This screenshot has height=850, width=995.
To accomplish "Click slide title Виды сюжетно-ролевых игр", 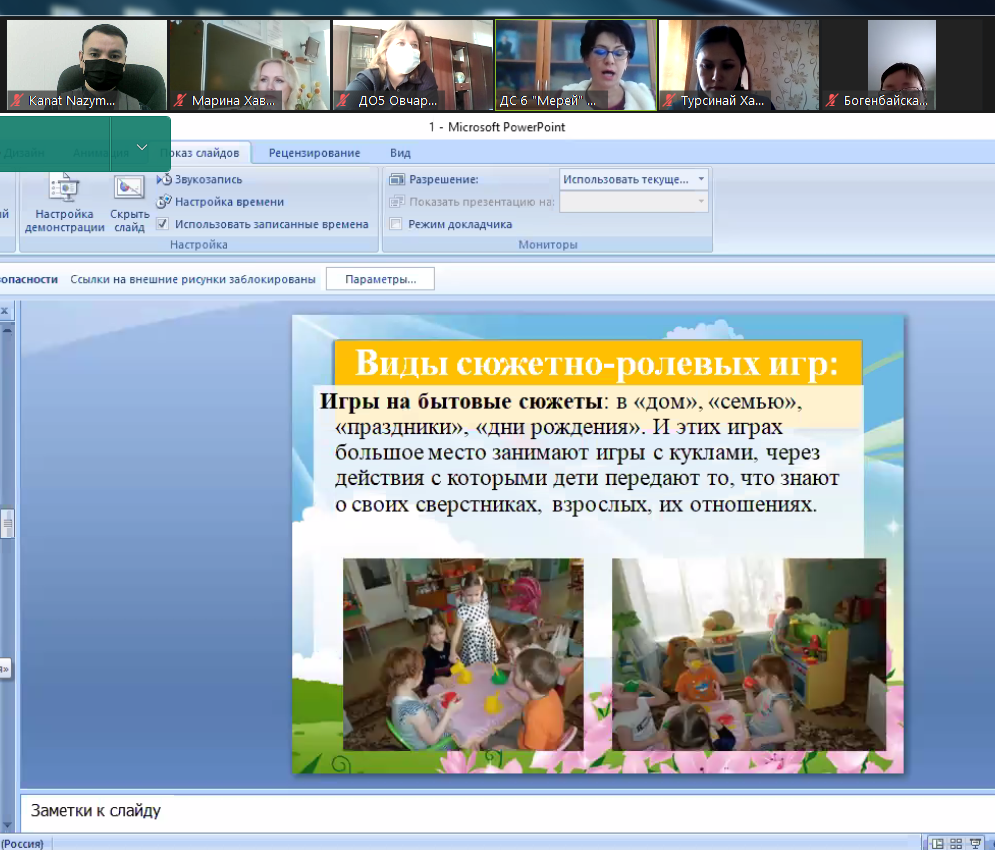I will (x=597, y=363).
